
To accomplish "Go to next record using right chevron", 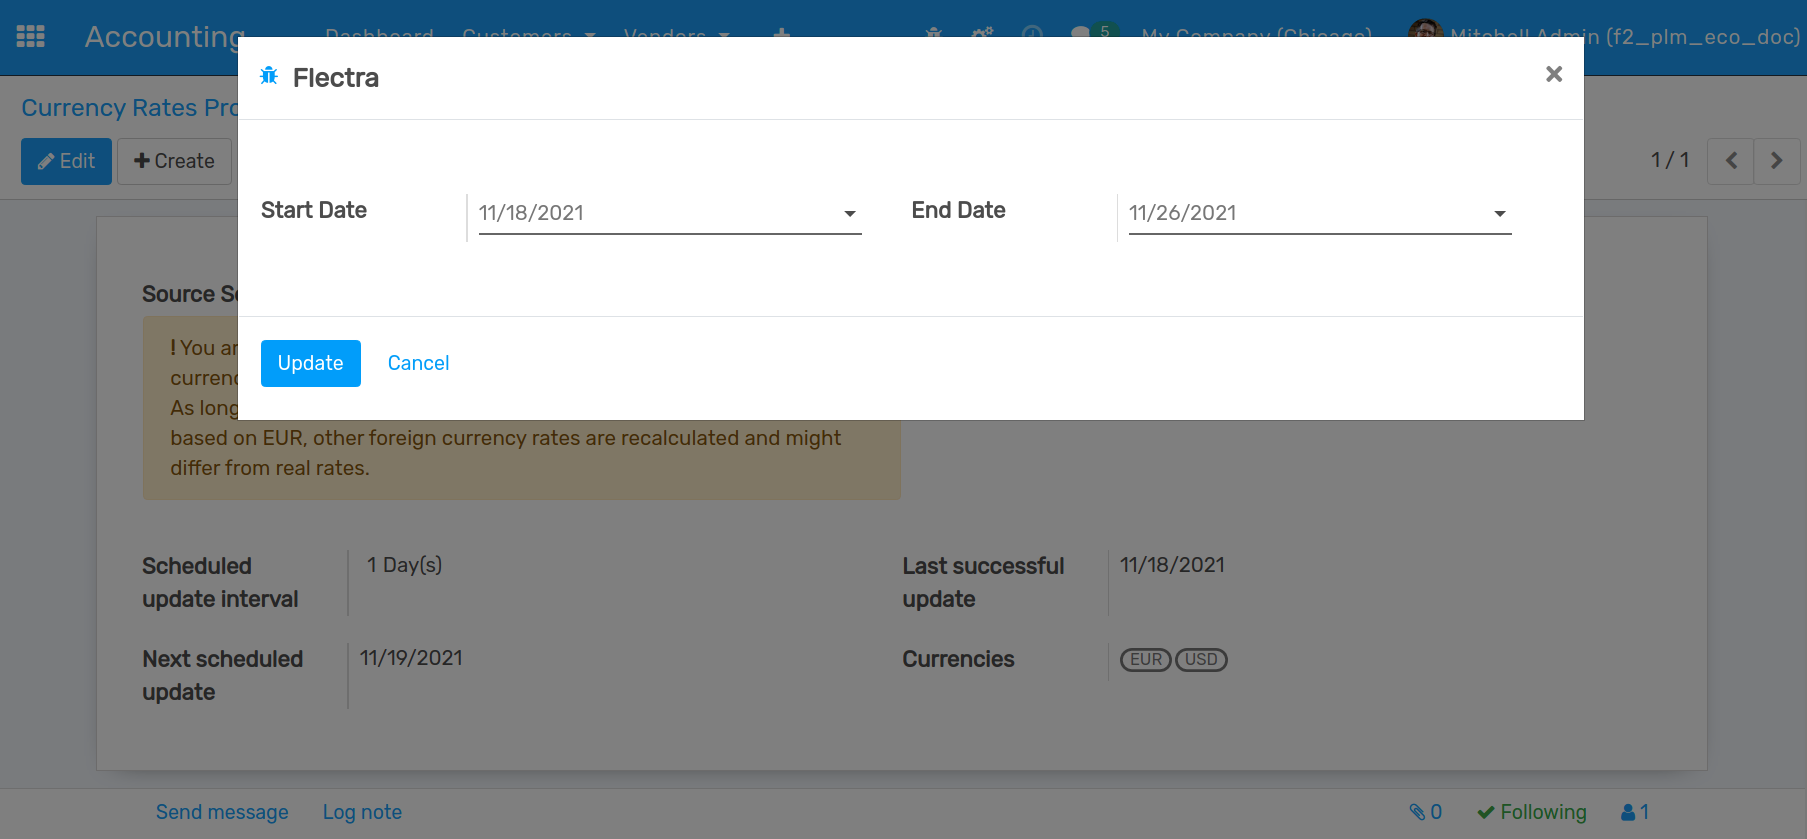I will click(x=1776, y=161).
